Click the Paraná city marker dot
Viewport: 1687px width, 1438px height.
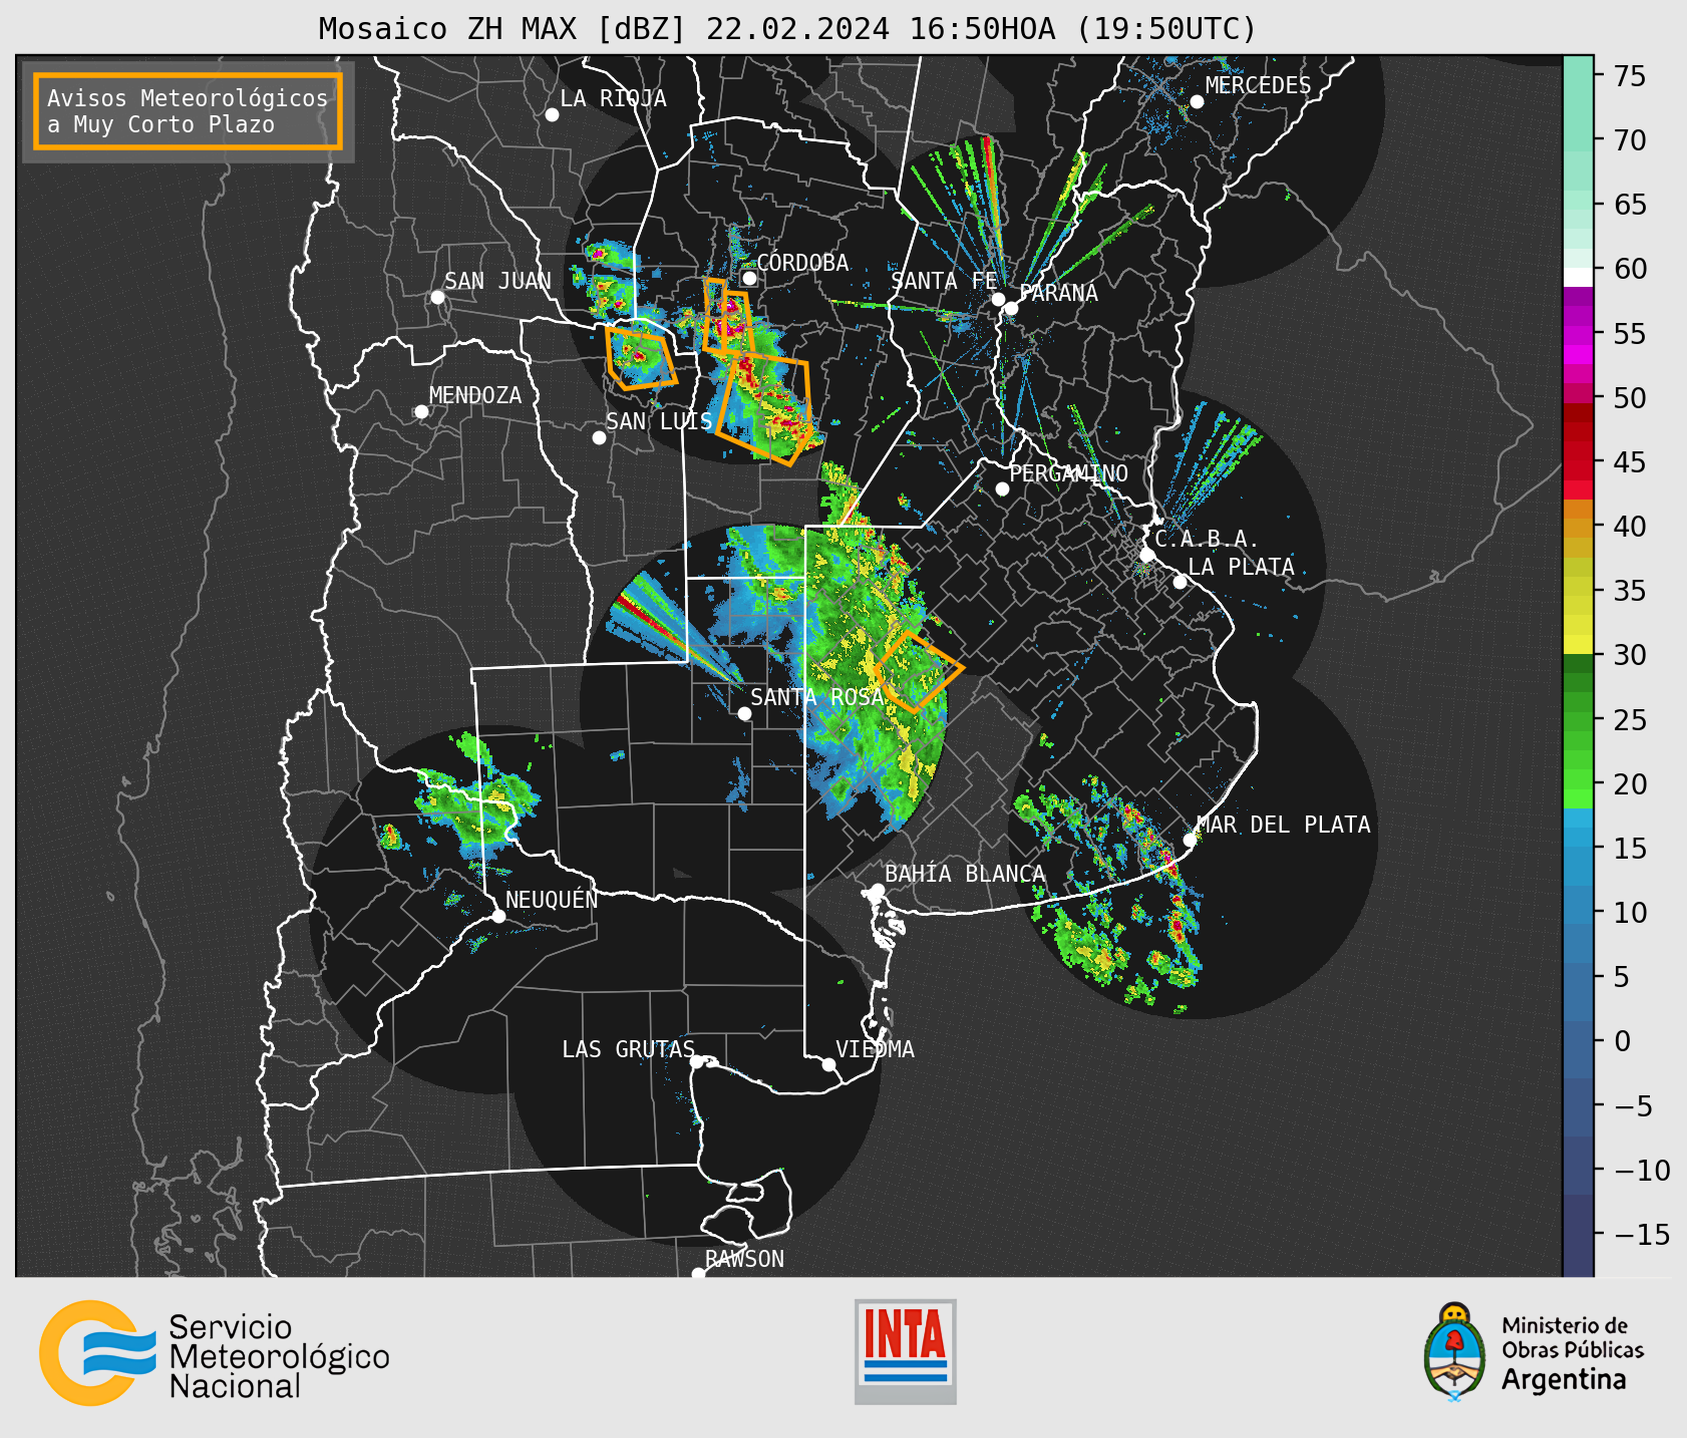click(1011, 308)
